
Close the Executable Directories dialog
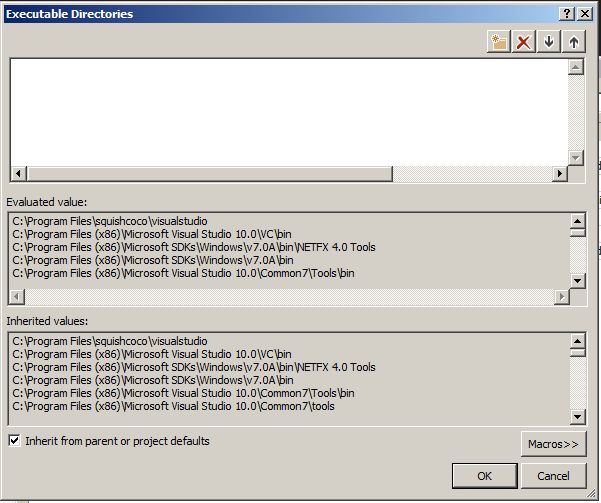[585, 14]
